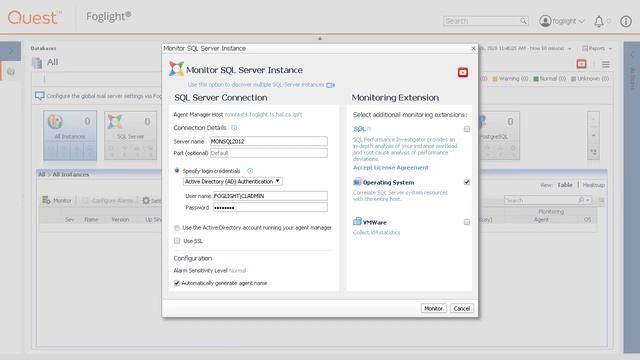
Task: Enable the SQL PI extension checkbox
Action: (x=467, y=129)
